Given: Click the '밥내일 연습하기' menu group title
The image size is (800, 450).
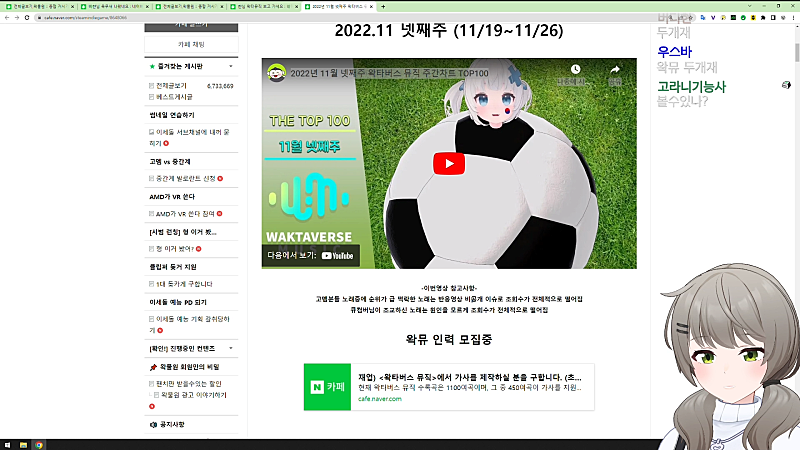Looking at the screenshot, I should (x=172, y=115).
